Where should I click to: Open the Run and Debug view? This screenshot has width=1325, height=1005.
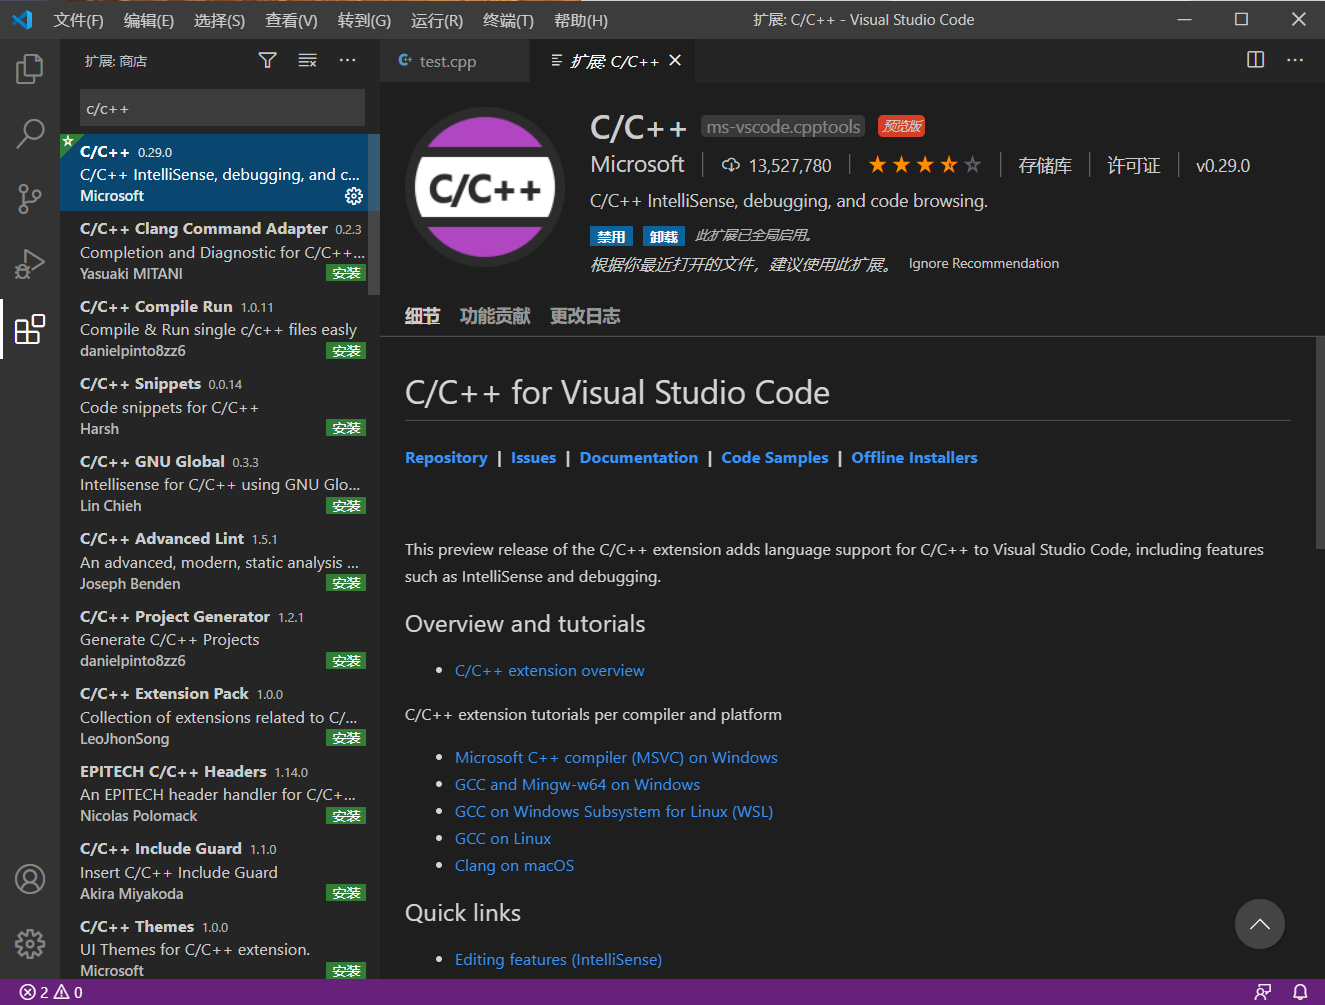tap(29, 263)
